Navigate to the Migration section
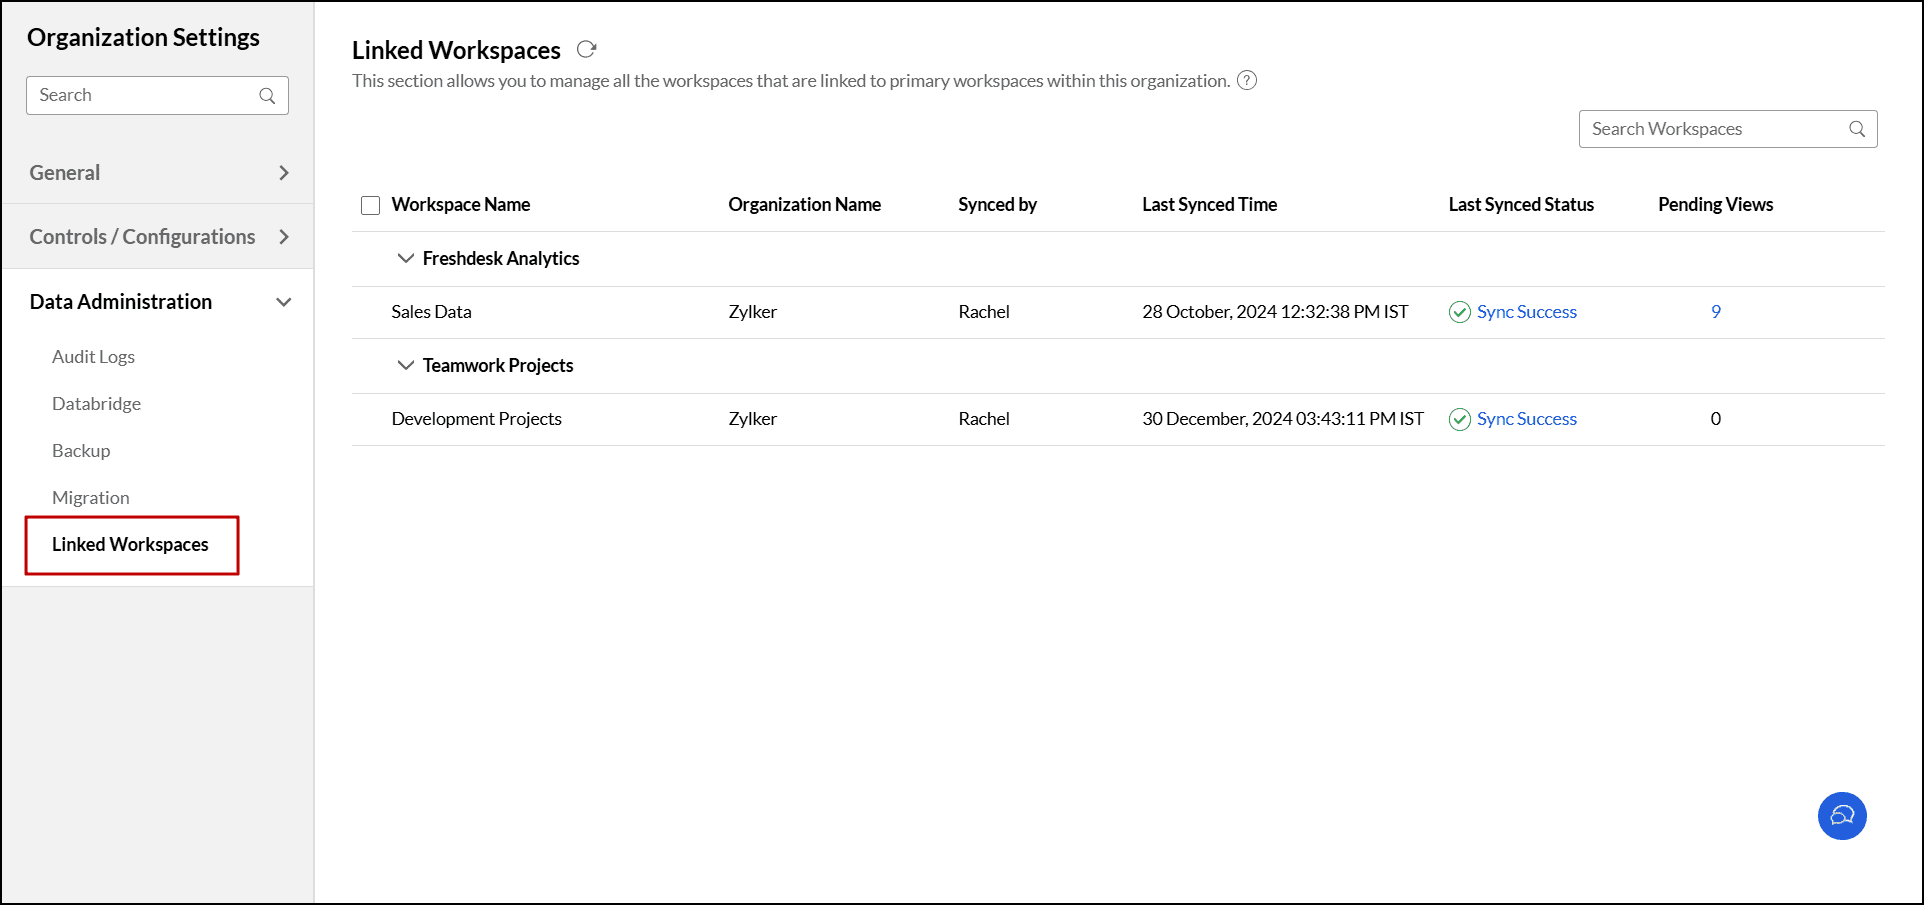The height and width of the screenshot is (905, 1924). coord(90,496)
